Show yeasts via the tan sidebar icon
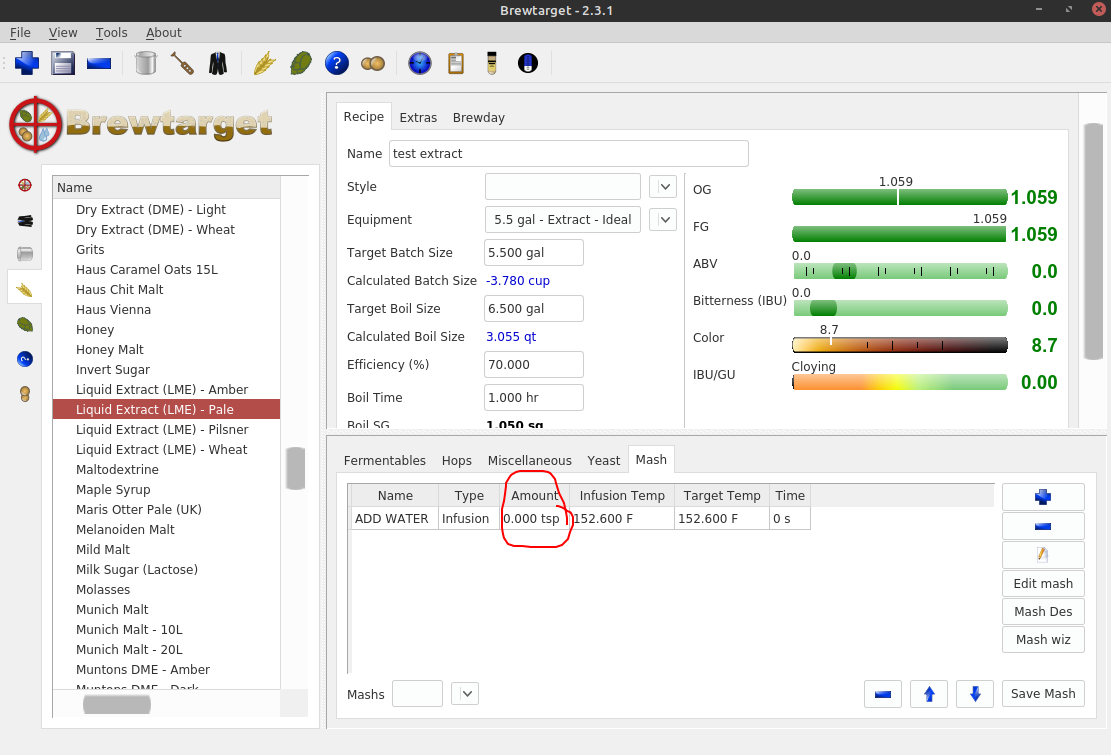This screenshot has height=755, width=1111. pos(25,394)
